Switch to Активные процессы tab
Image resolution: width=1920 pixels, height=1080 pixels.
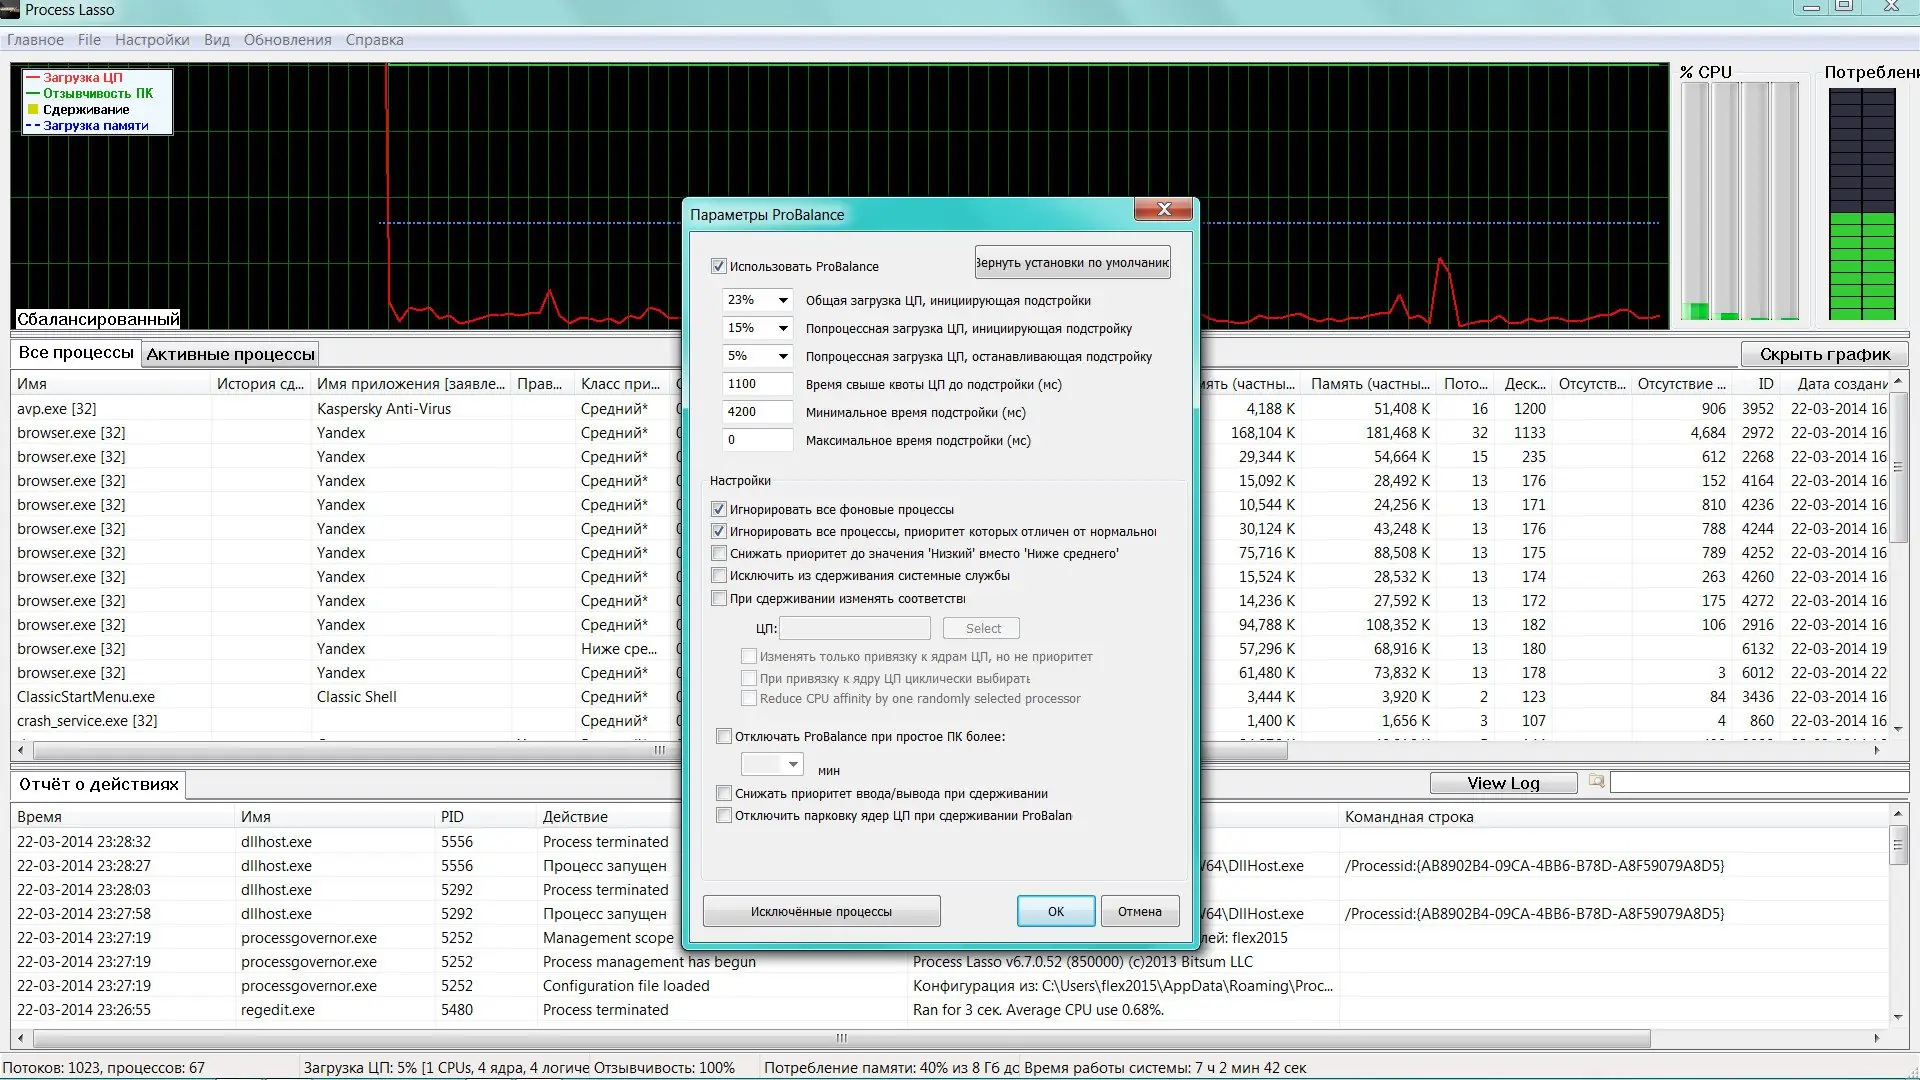click(230, 354)
